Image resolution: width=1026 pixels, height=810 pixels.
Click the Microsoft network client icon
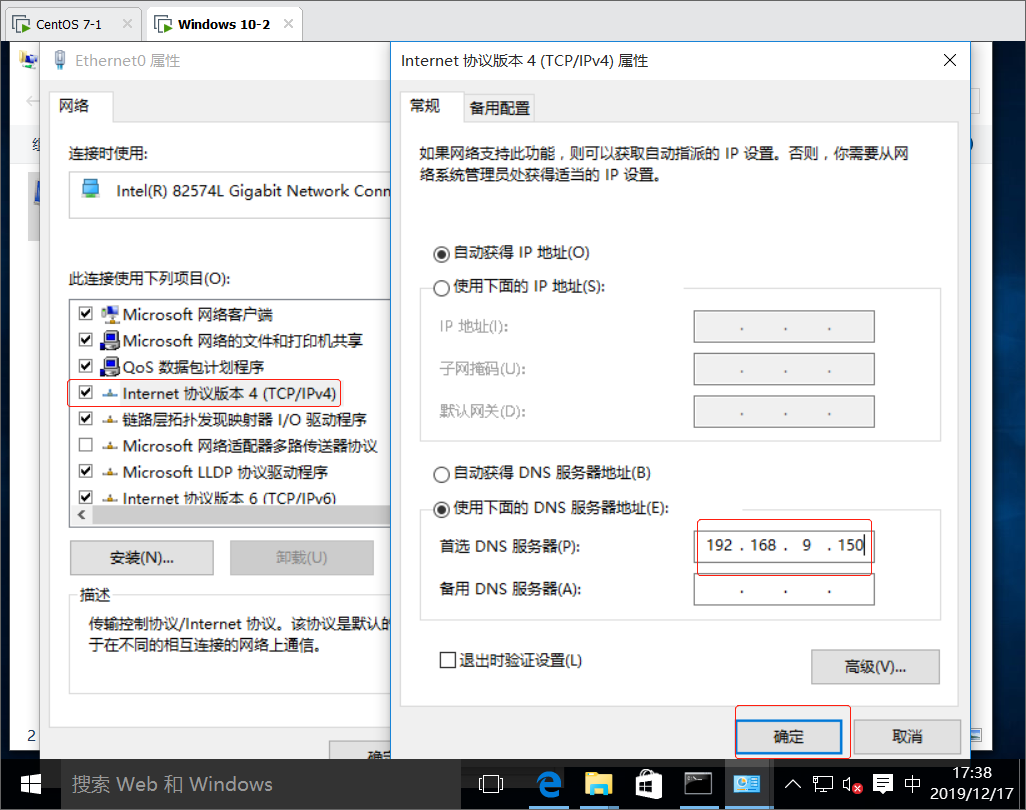point(110,314)
